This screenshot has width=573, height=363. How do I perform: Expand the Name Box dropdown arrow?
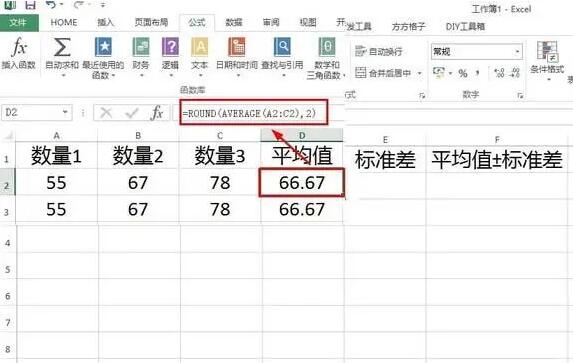pyautogui.click(x=65, y=112)
